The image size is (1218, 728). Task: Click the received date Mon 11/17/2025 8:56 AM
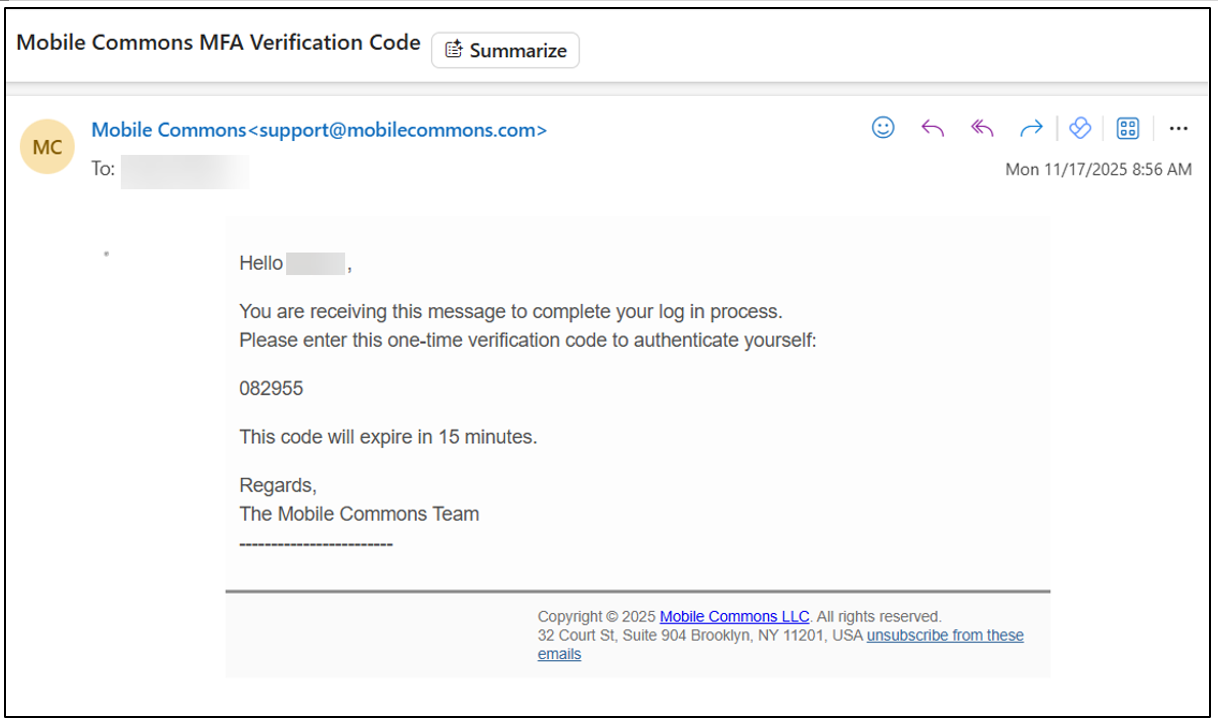click(x=1098, y=170)
